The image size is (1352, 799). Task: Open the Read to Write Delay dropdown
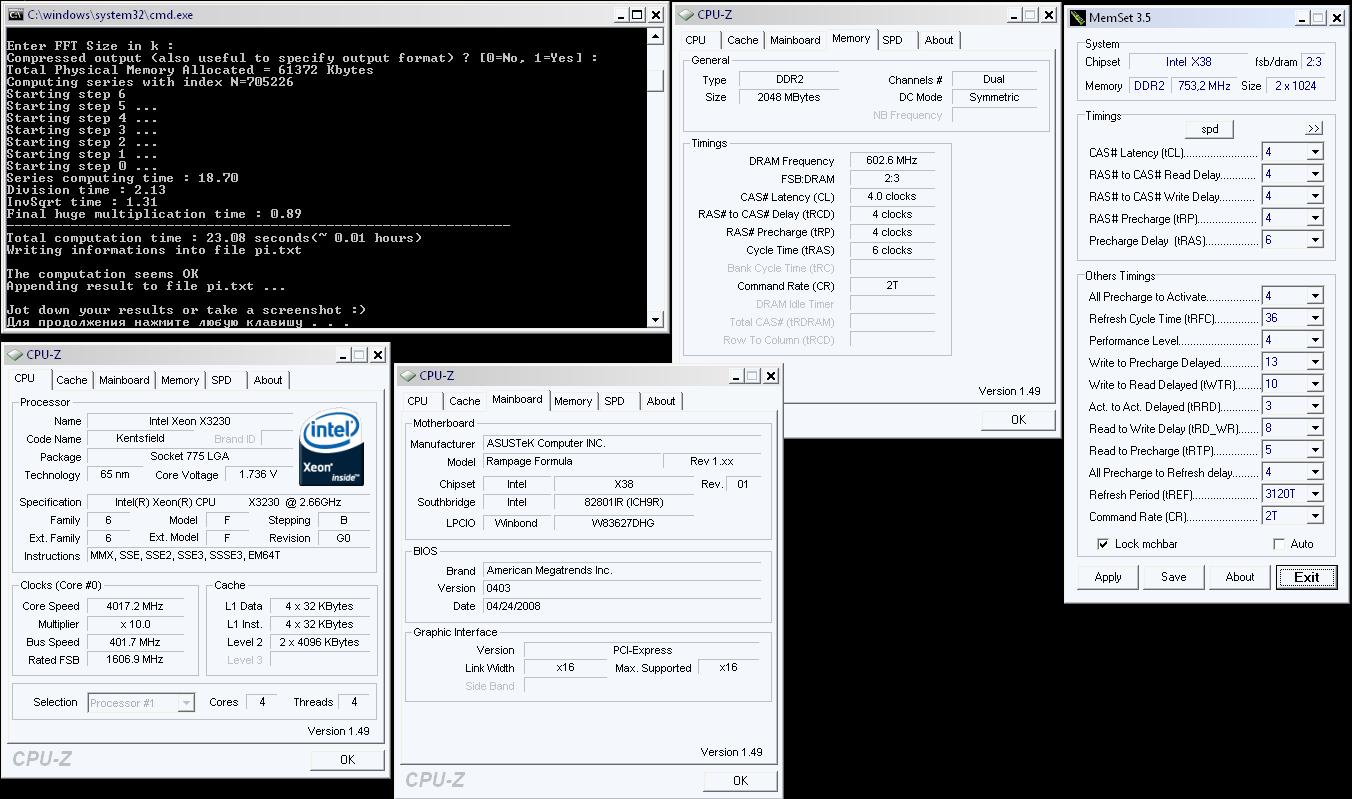(1315, 428)
